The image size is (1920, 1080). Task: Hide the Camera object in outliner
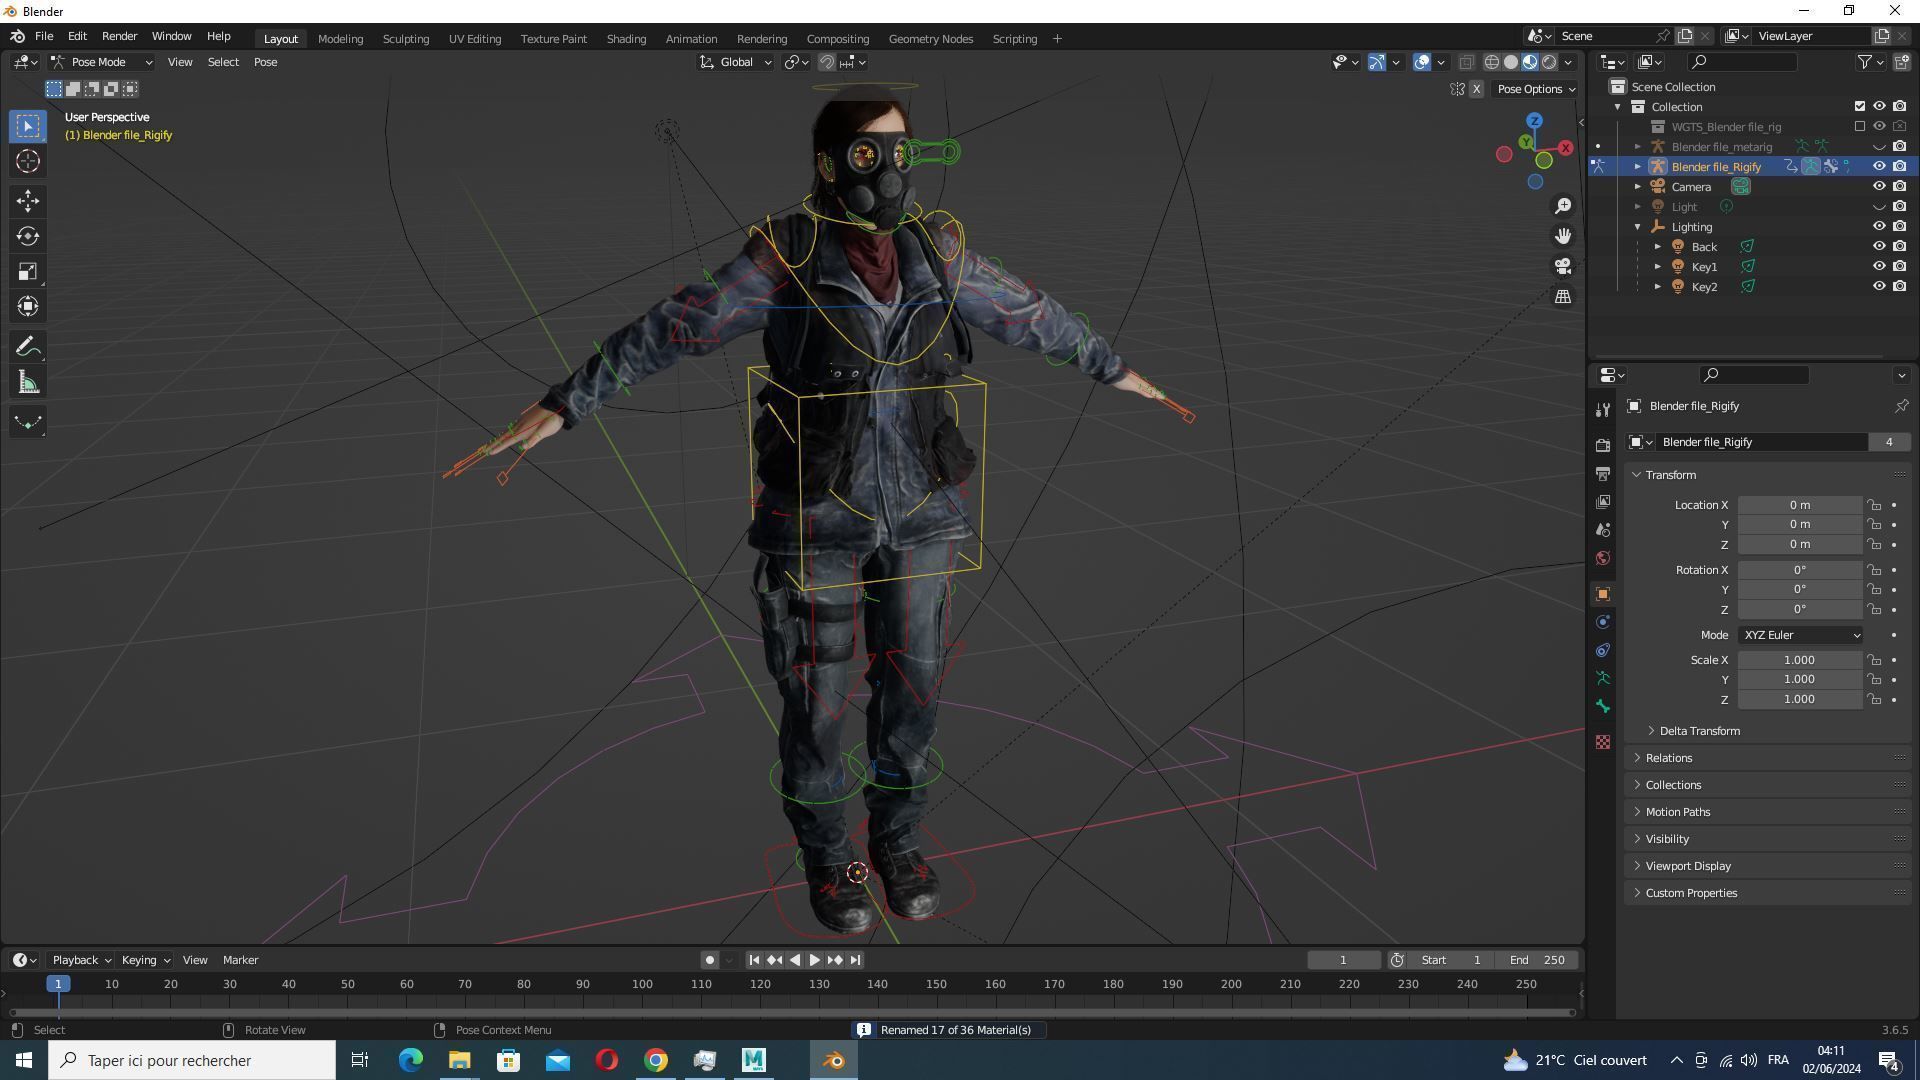point(1879,187)
